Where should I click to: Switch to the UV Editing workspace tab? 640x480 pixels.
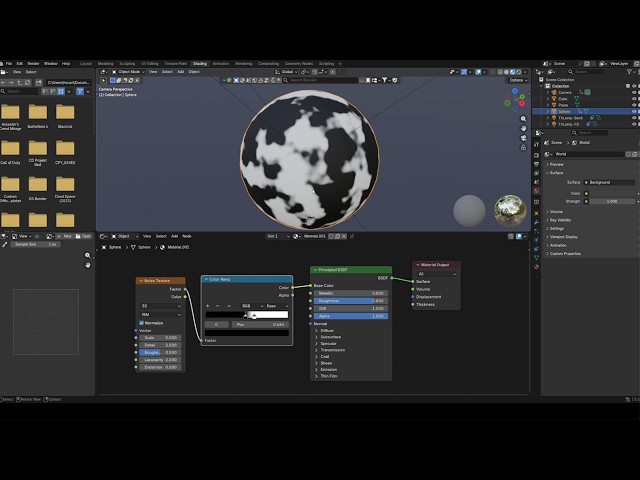150,64
